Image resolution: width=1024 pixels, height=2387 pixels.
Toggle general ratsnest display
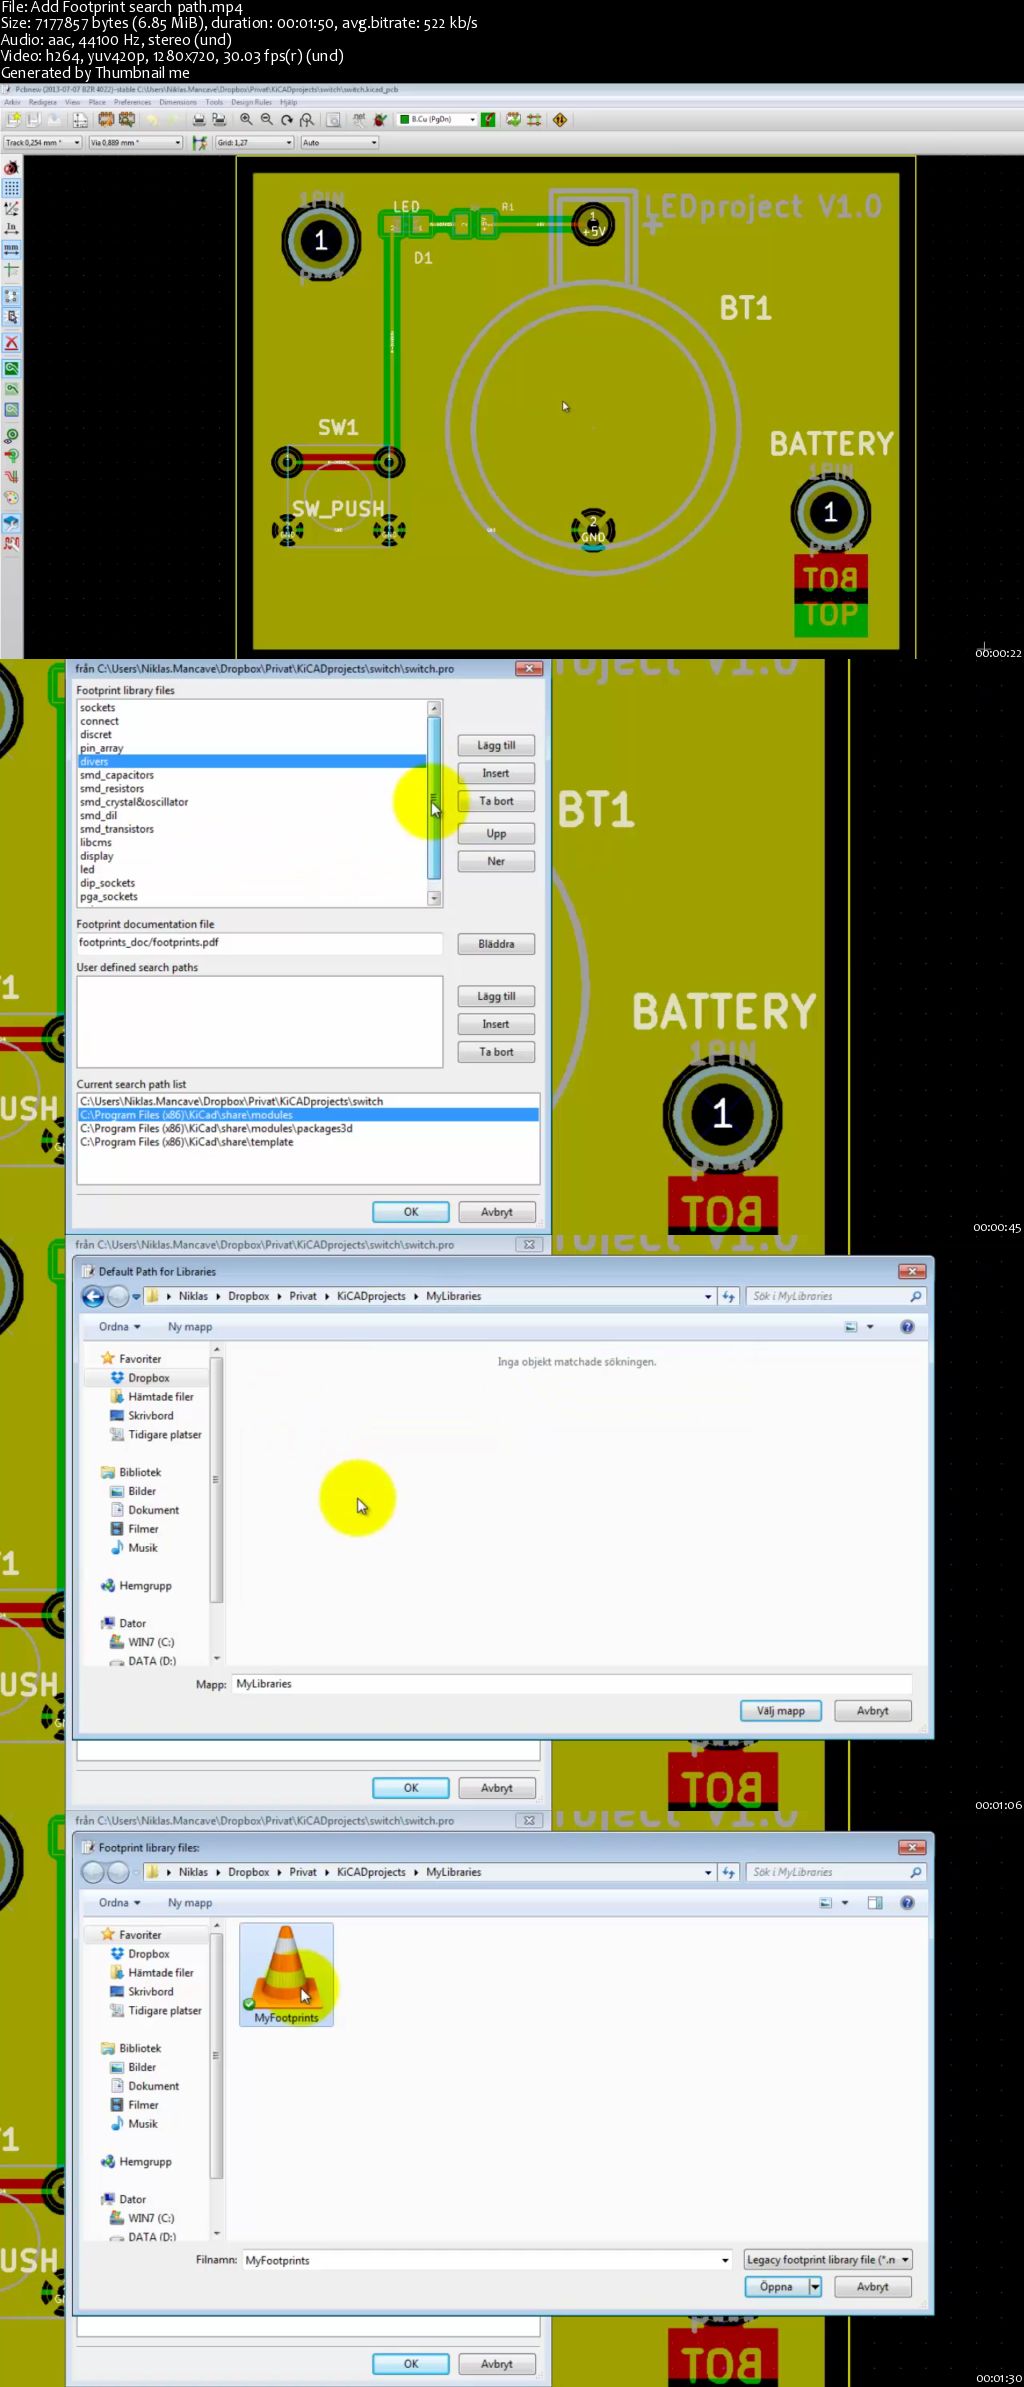tap(11, 296)
